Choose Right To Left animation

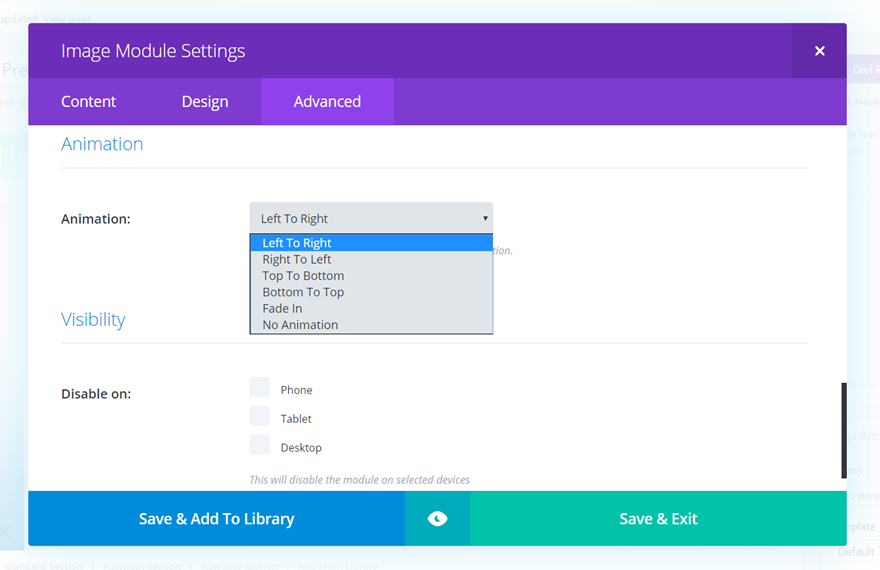pyautogui.click(x=297, y=259)
